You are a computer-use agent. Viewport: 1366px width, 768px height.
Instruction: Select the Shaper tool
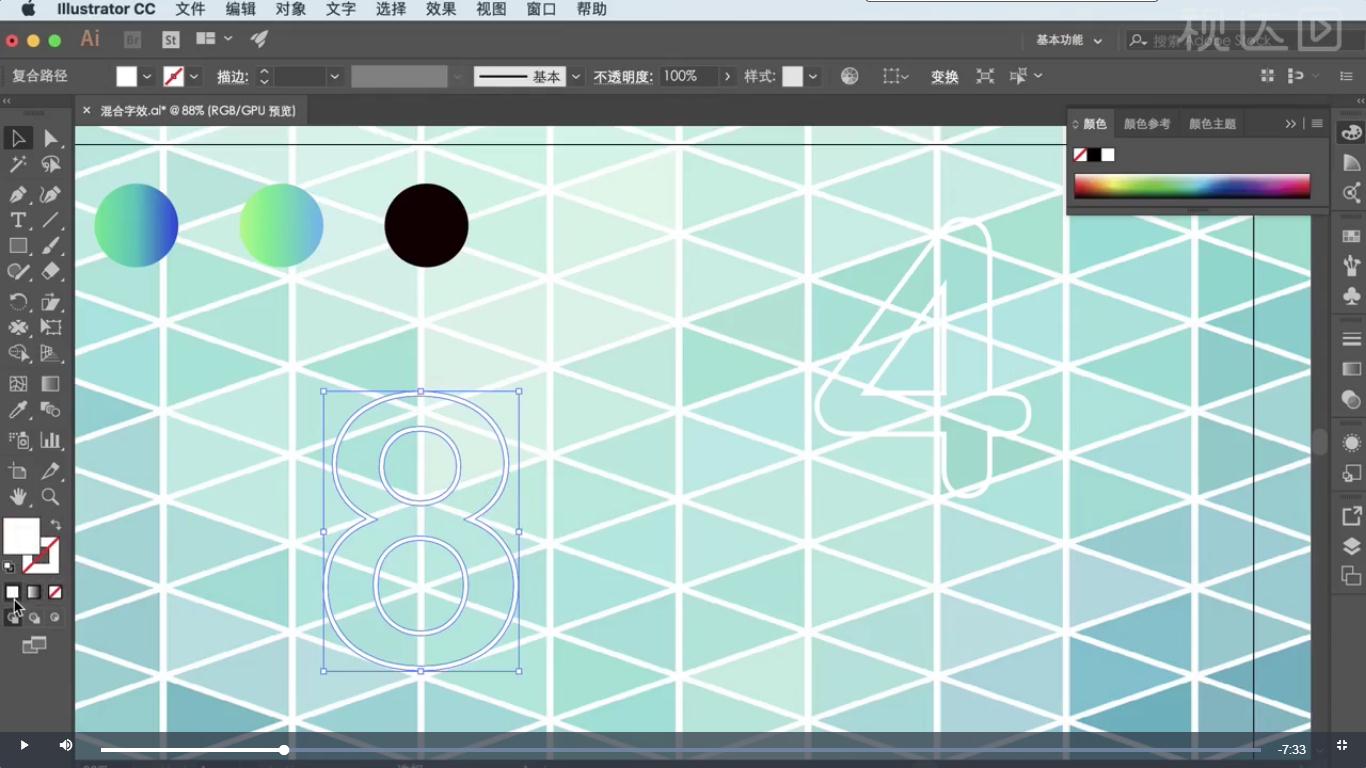click(x=18, y=272)
